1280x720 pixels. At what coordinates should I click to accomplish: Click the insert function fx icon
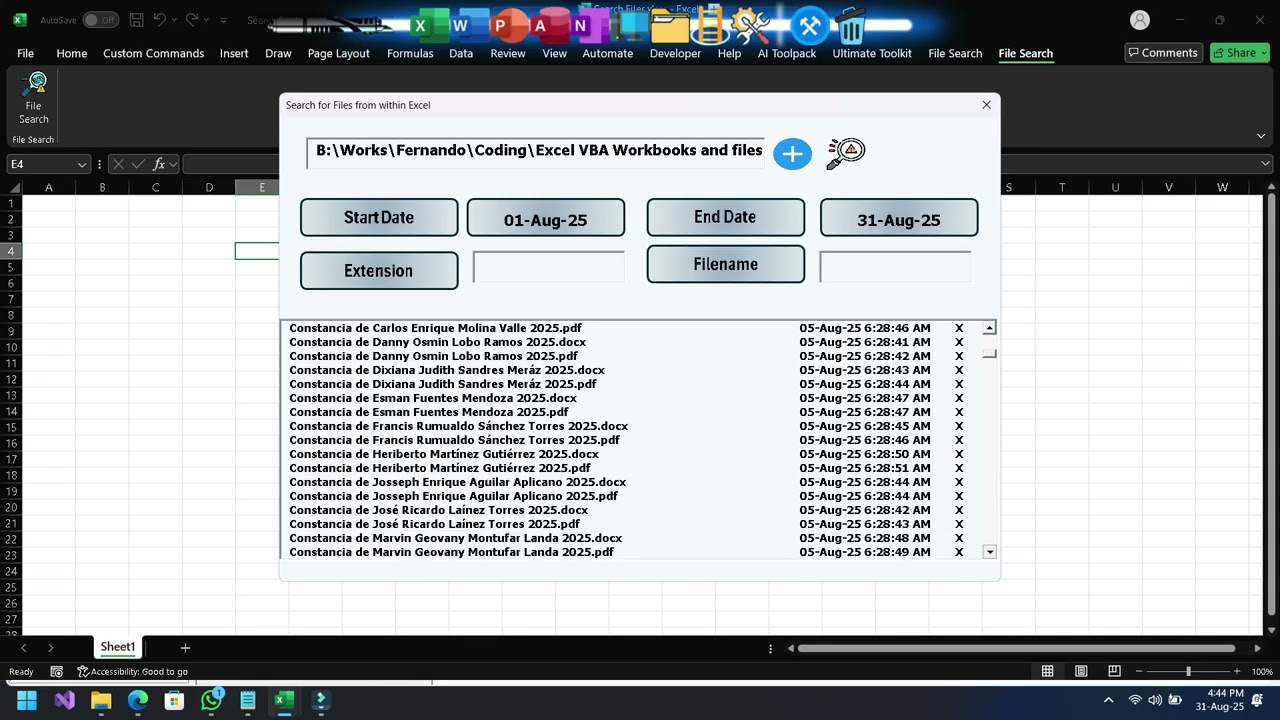(x=158, y=164)
